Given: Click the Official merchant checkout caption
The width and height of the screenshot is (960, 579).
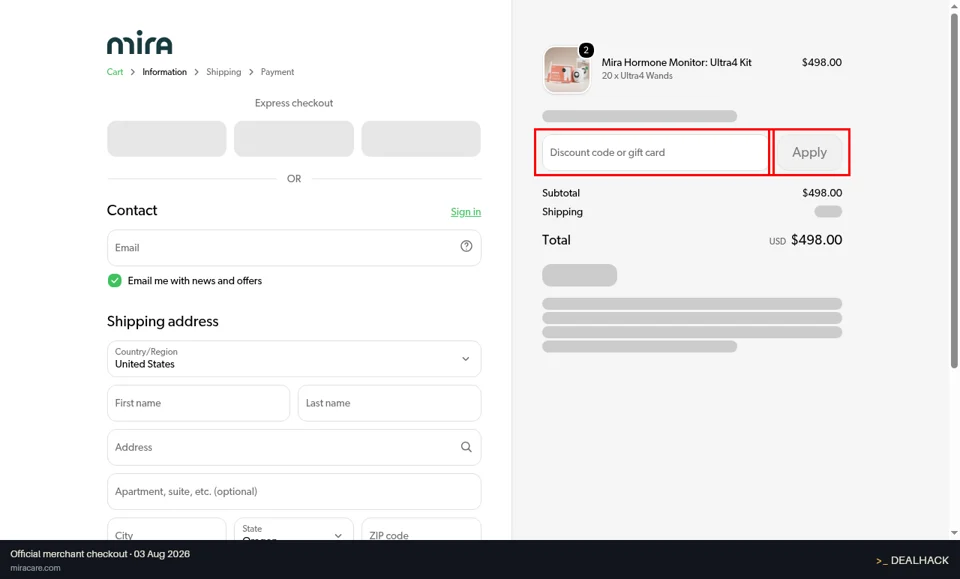Looking at the screenshot, I should click(100, 554).
